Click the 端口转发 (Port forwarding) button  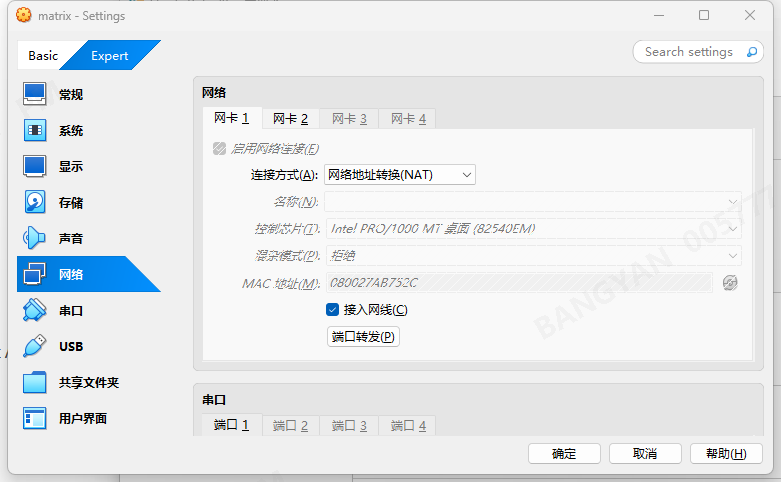363,337
